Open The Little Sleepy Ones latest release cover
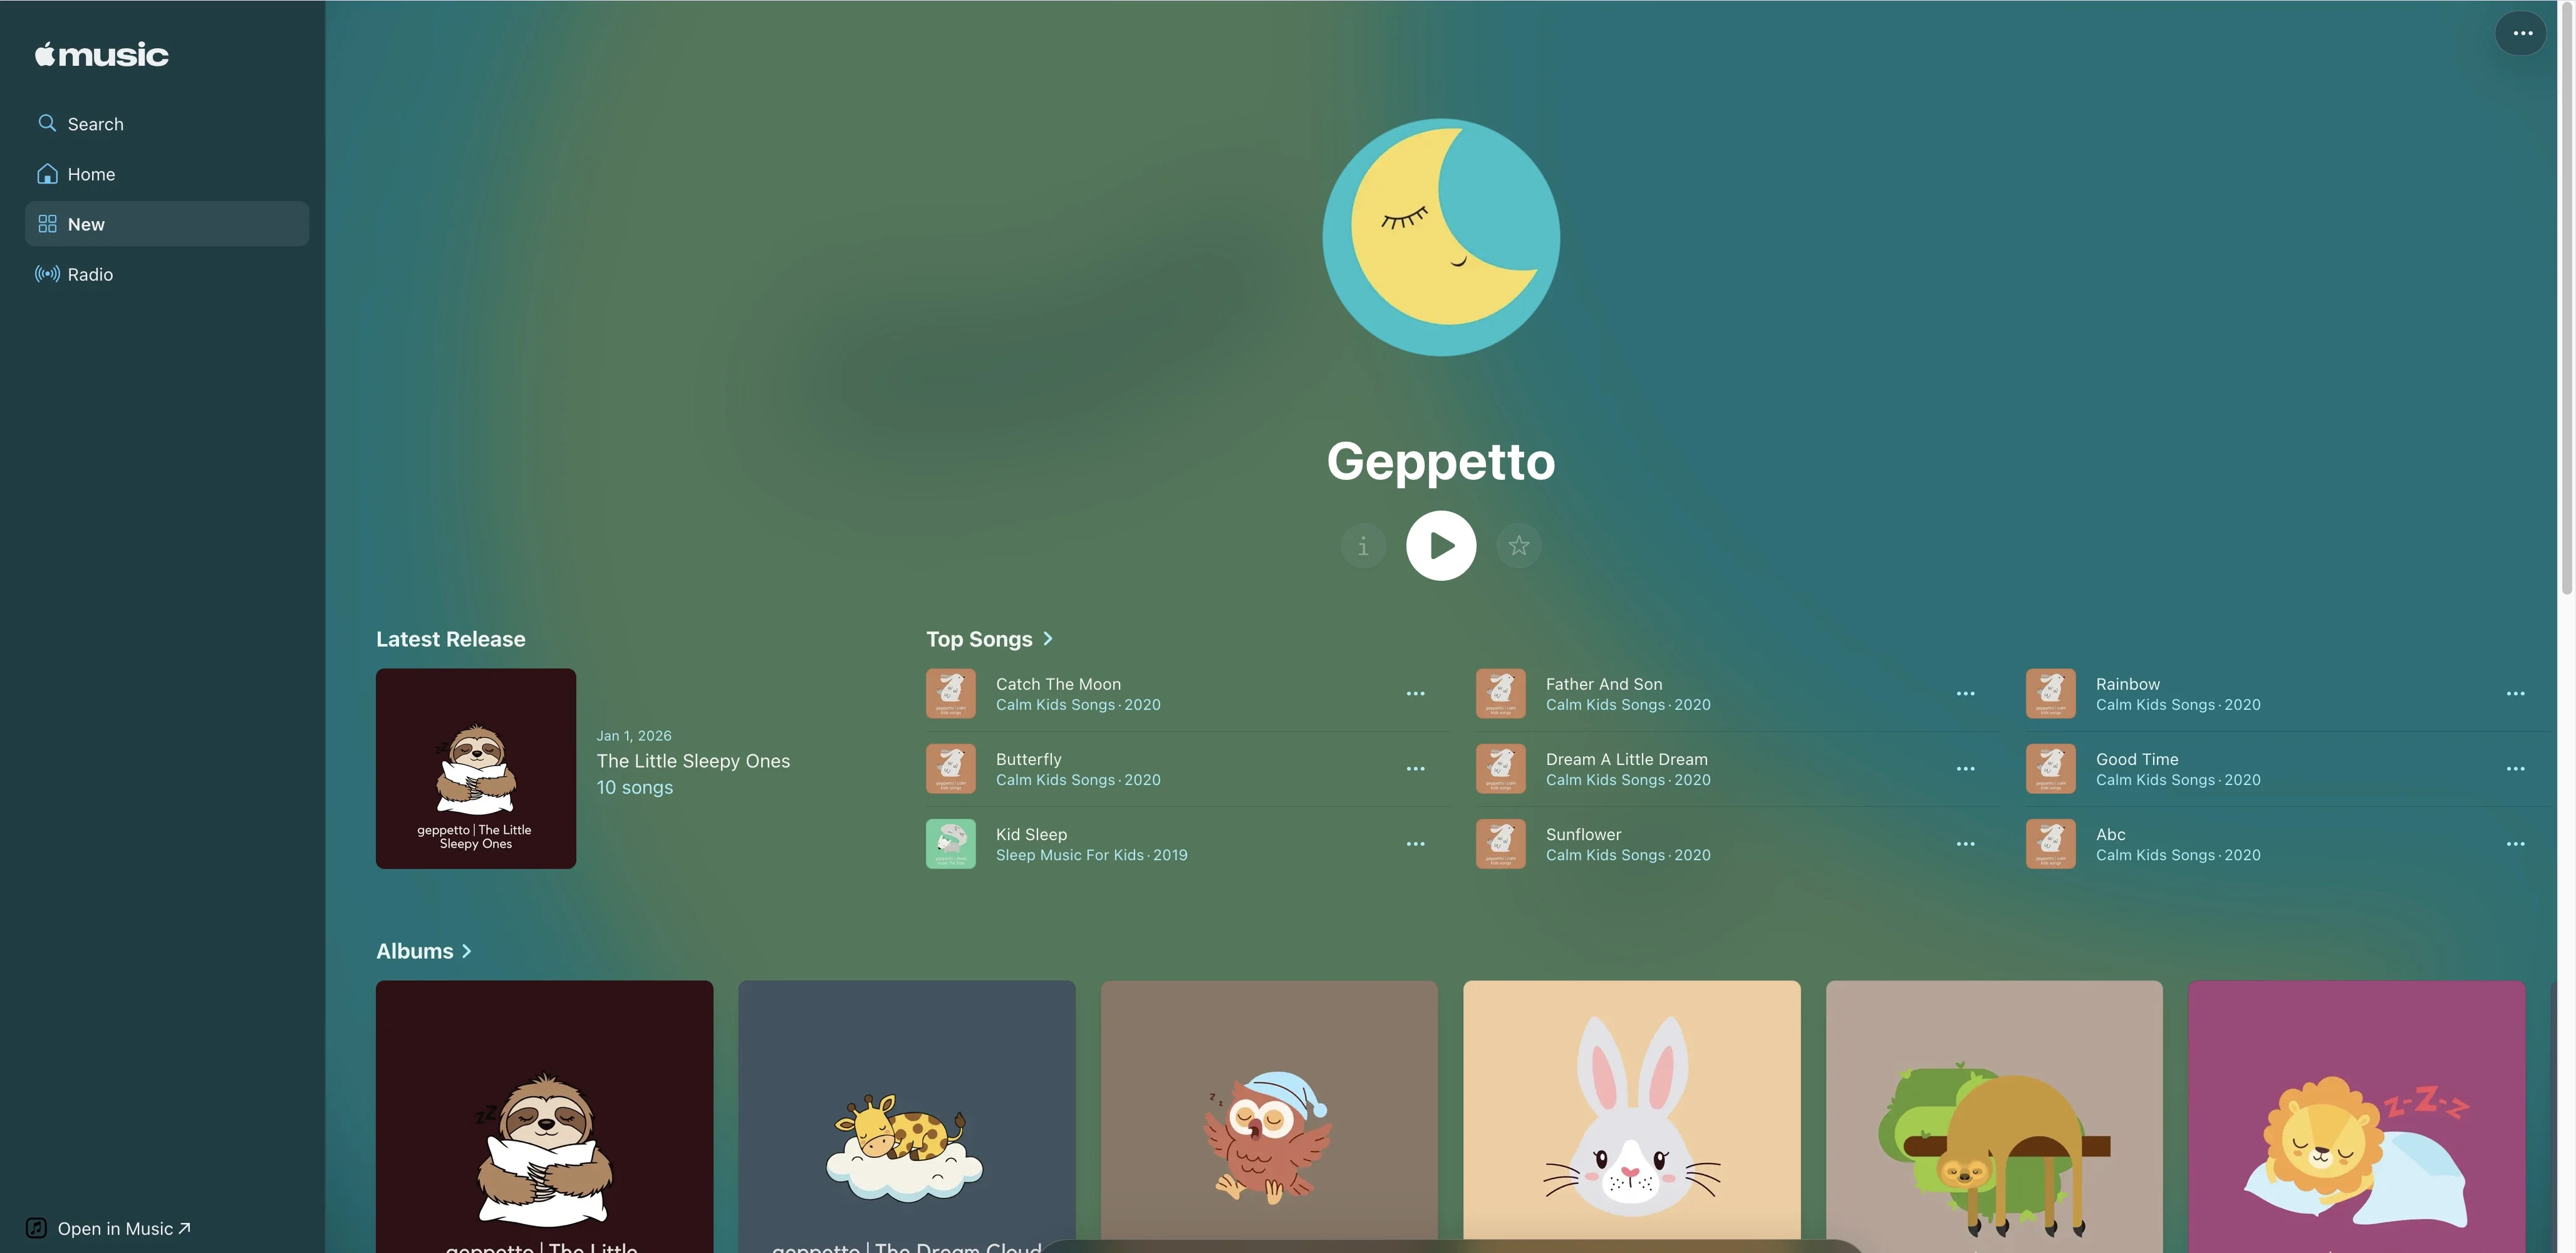 (476, 768)
